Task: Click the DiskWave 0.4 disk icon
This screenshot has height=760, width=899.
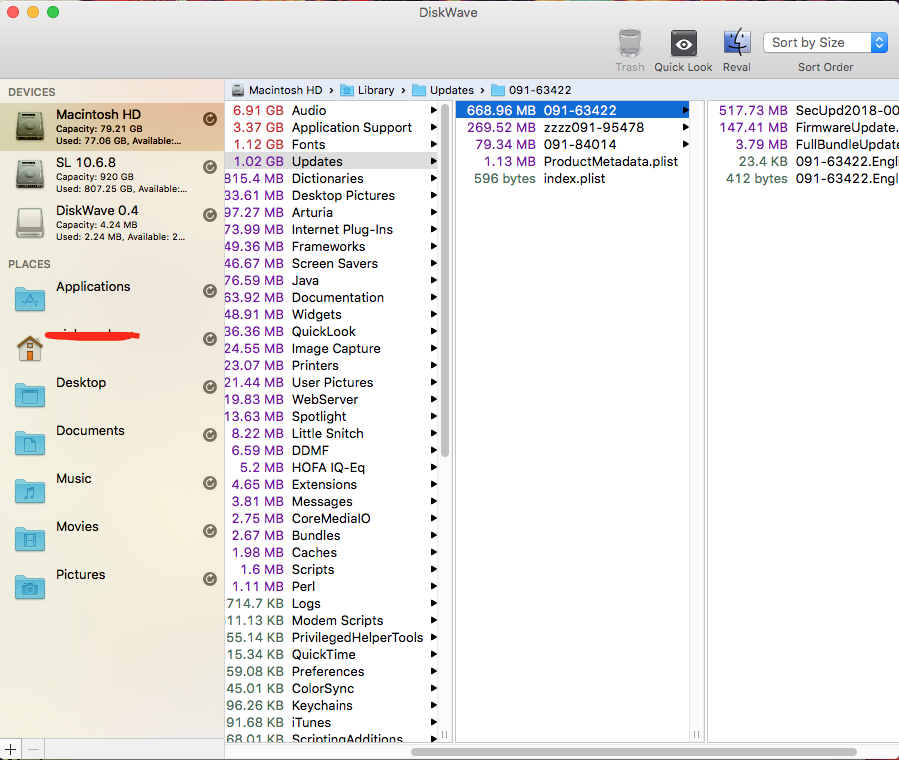Action: (x=30, y=222)
